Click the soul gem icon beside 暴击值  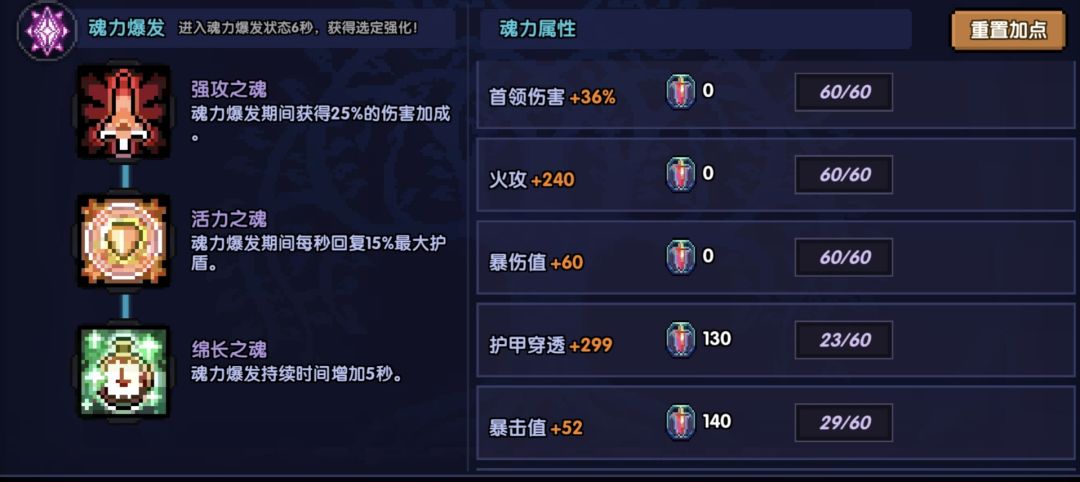[x=680, y=423]
